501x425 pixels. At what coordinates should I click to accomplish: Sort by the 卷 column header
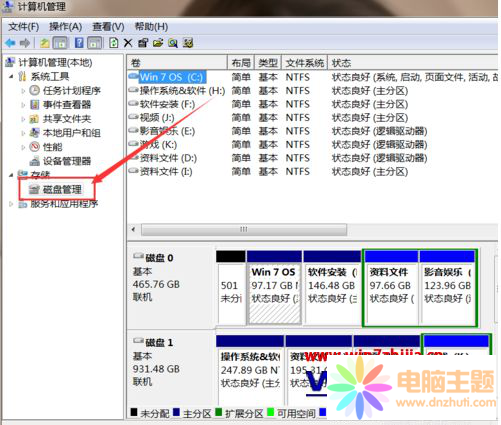[x=177, y=63]
